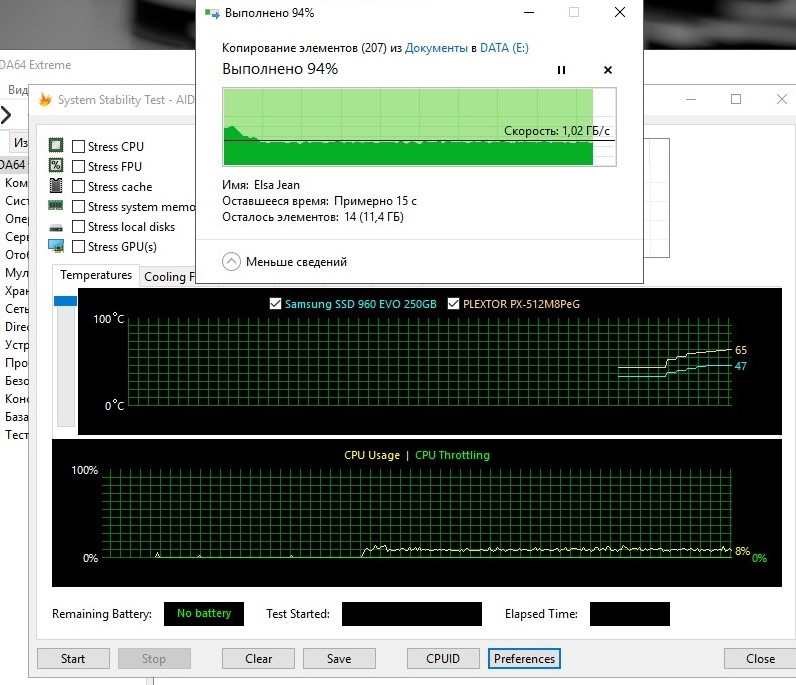
Task: Click the Stress GPU monitor icon
Action: tap(56, 246)
